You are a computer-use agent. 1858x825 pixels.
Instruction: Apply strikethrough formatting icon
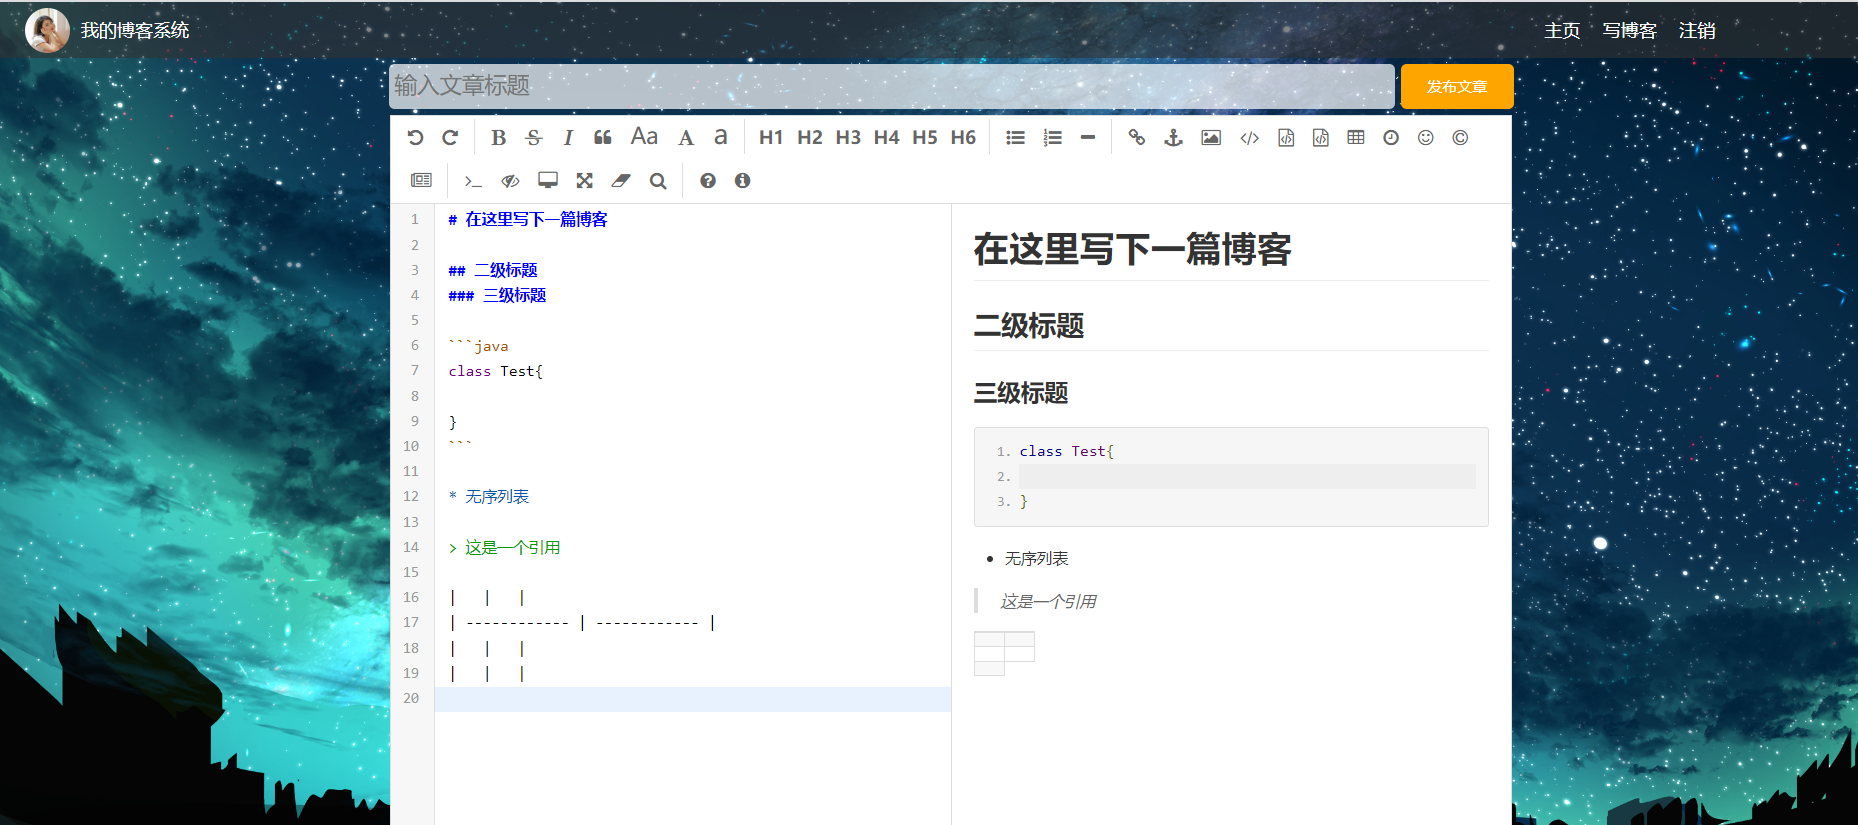coord(534,138)
